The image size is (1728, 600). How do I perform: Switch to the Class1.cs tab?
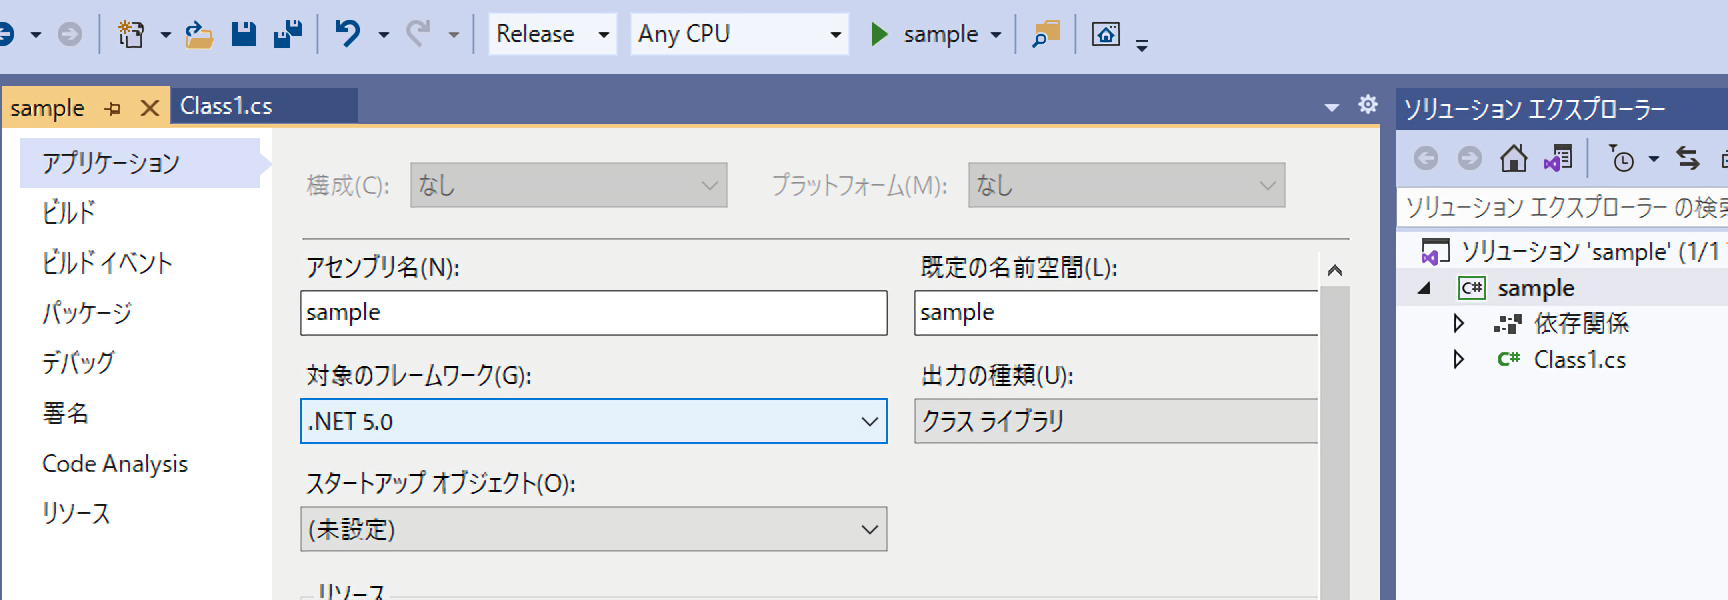coord(227,106)
